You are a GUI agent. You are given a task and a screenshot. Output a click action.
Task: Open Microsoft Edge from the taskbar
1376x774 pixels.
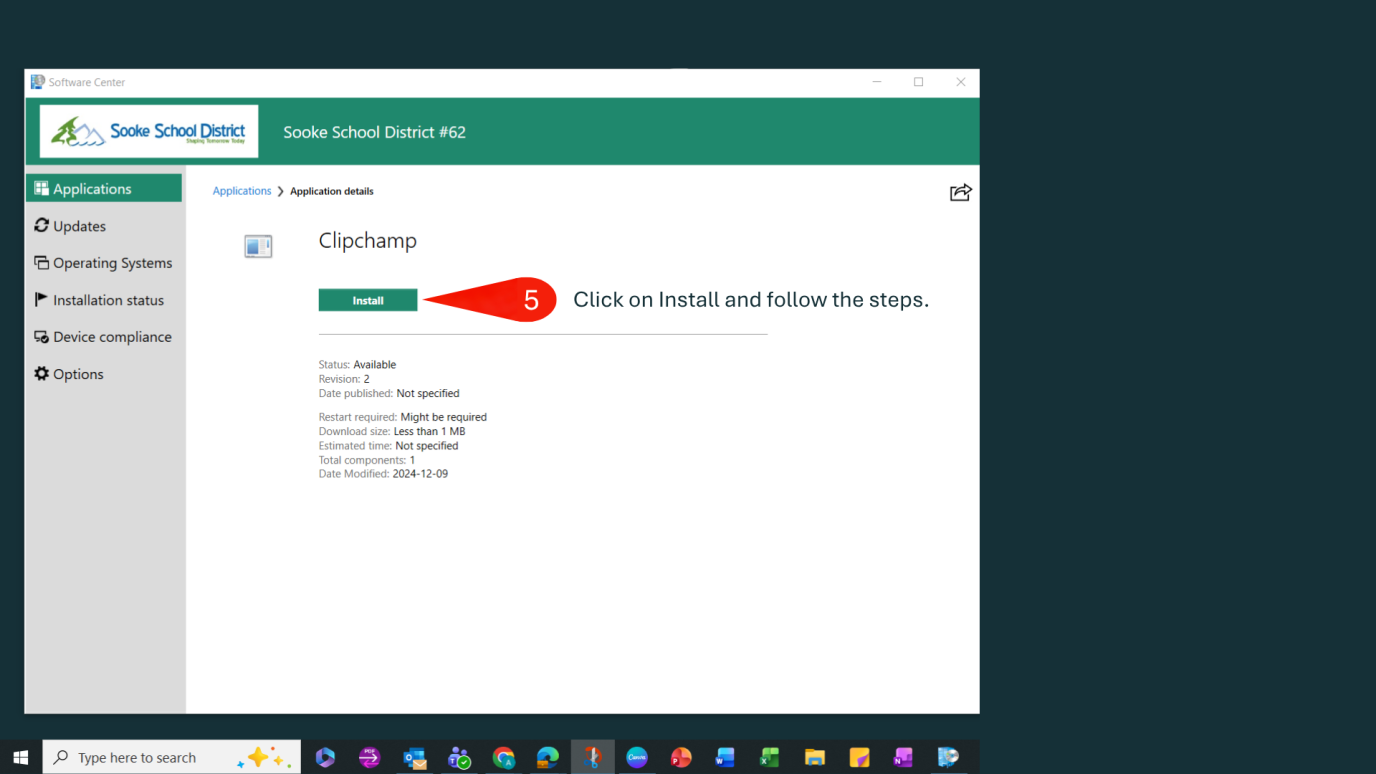click(548, 757)
